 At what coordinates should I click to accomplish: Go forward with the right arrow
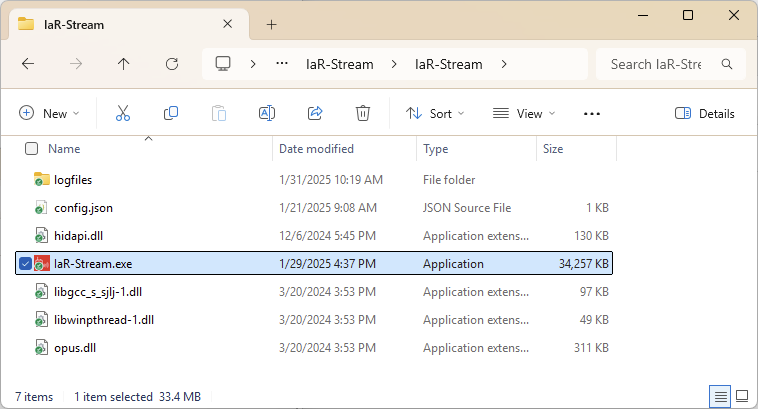pyautogui.click(x=76, y=64)
